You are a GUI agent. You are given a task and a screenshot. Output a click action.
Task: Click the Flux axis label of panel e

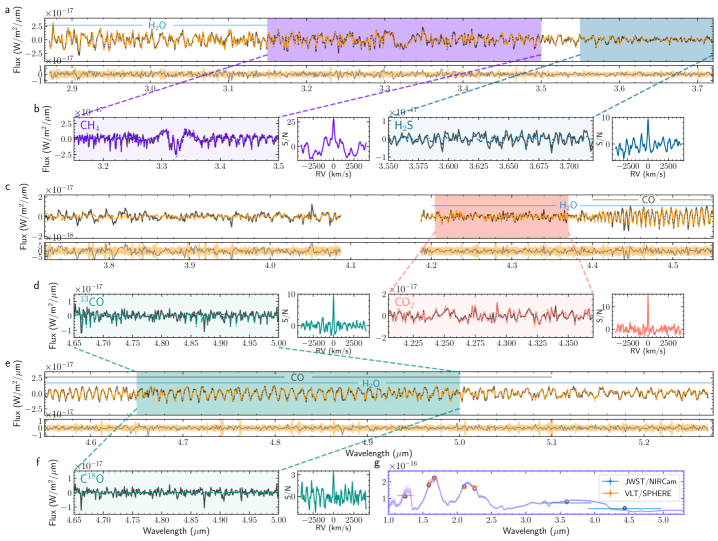17,393
